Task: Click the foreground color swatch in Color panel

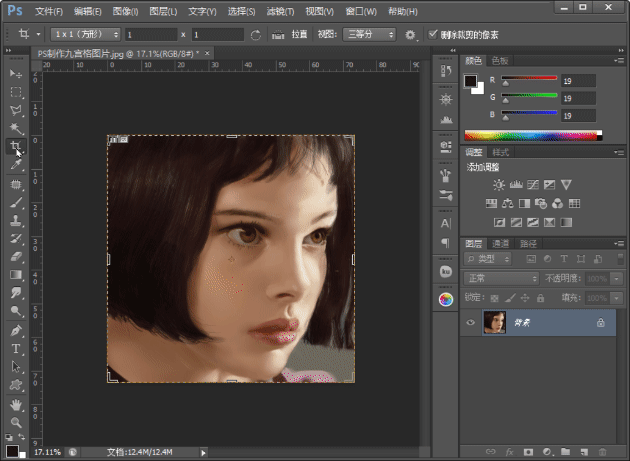Action: pyautogui.click(x=470, y=81)
